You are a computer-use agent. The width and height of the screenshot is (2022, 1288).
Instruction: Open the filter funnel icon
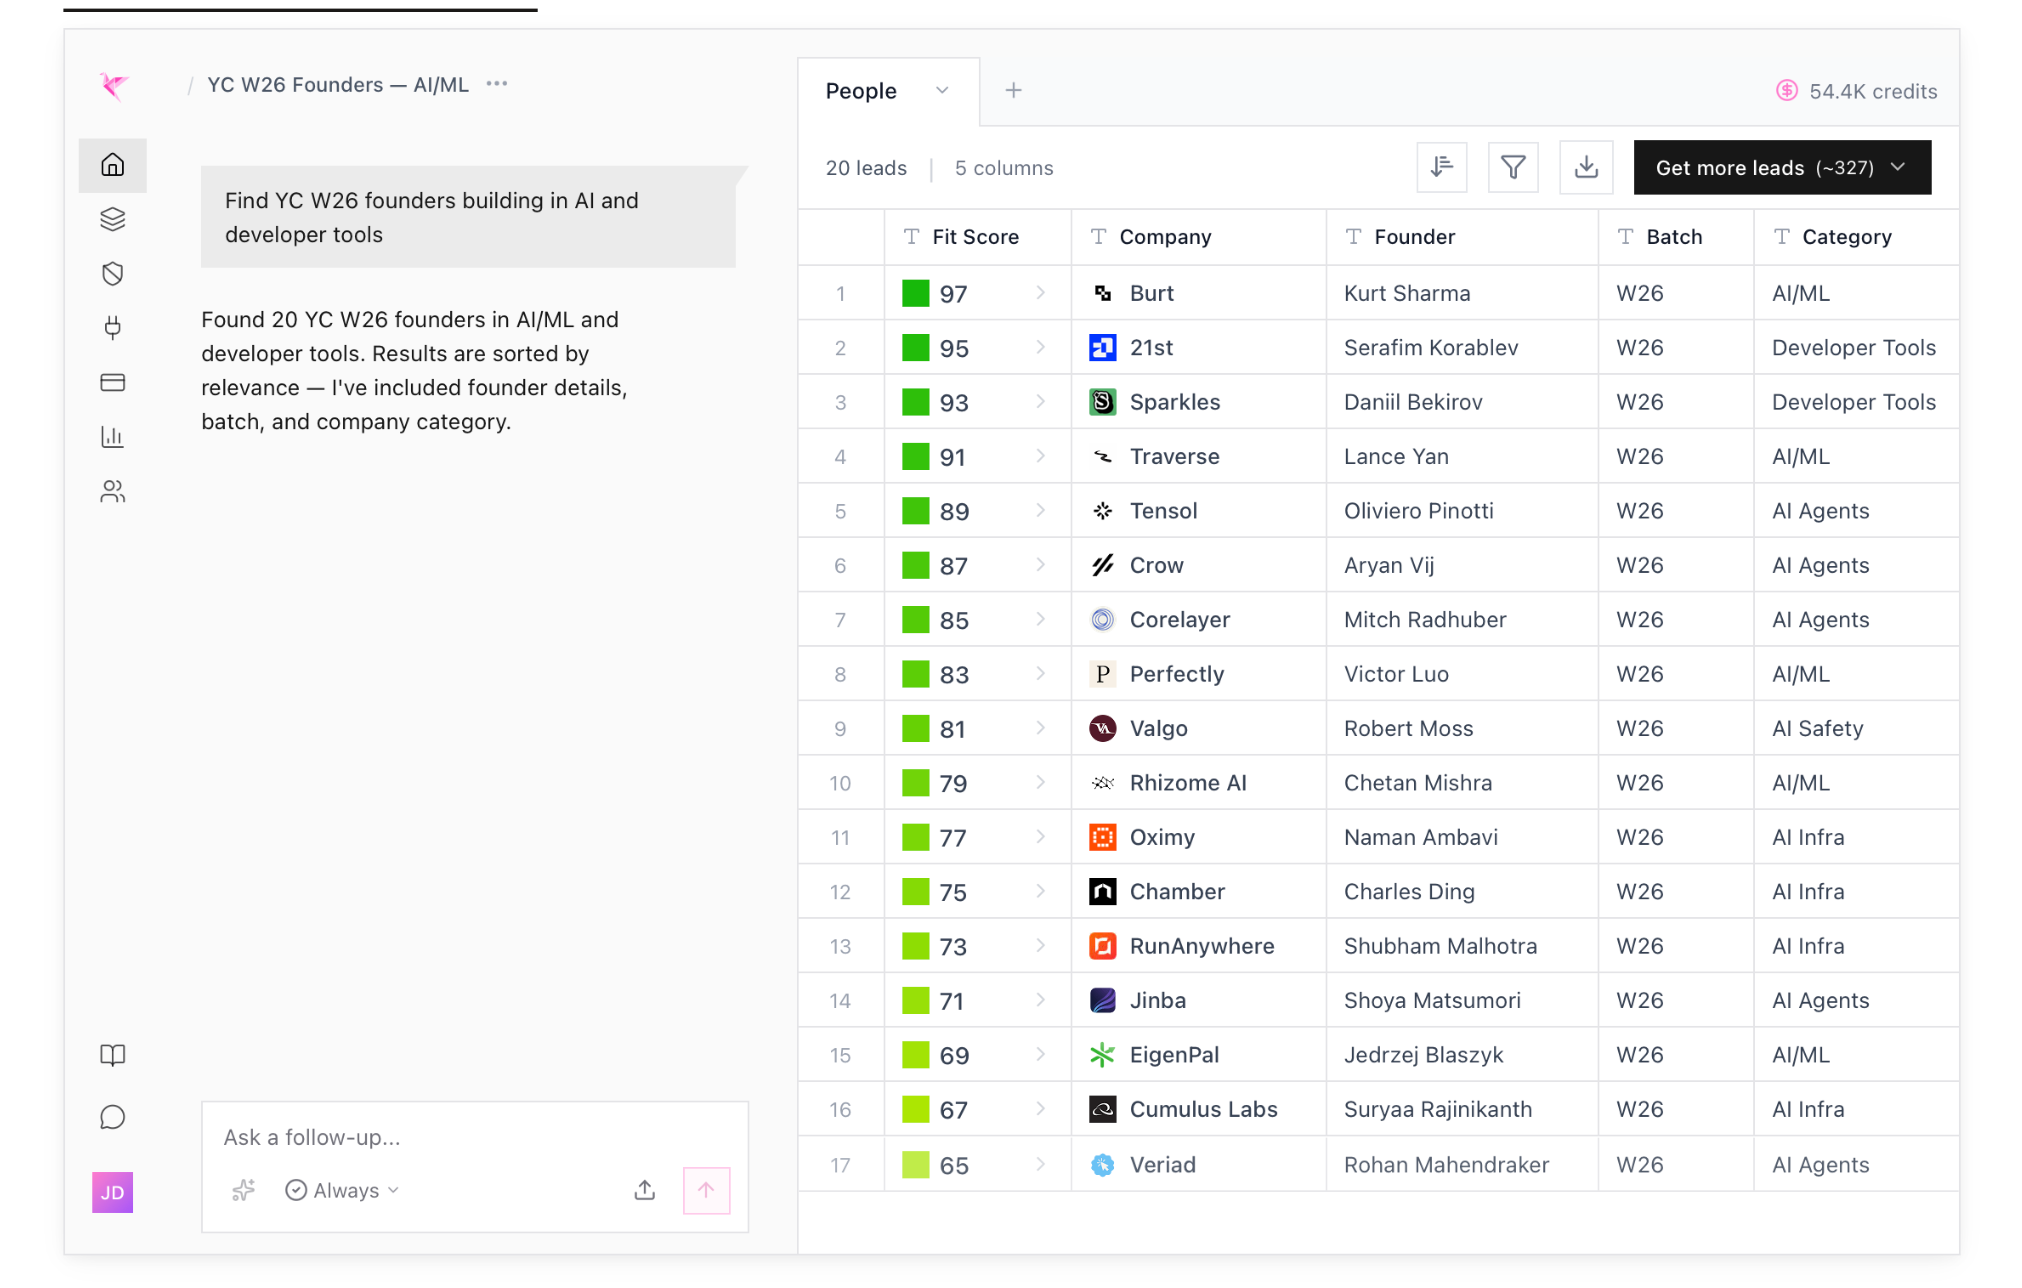pyautogui.click(x=1513, y=167)
